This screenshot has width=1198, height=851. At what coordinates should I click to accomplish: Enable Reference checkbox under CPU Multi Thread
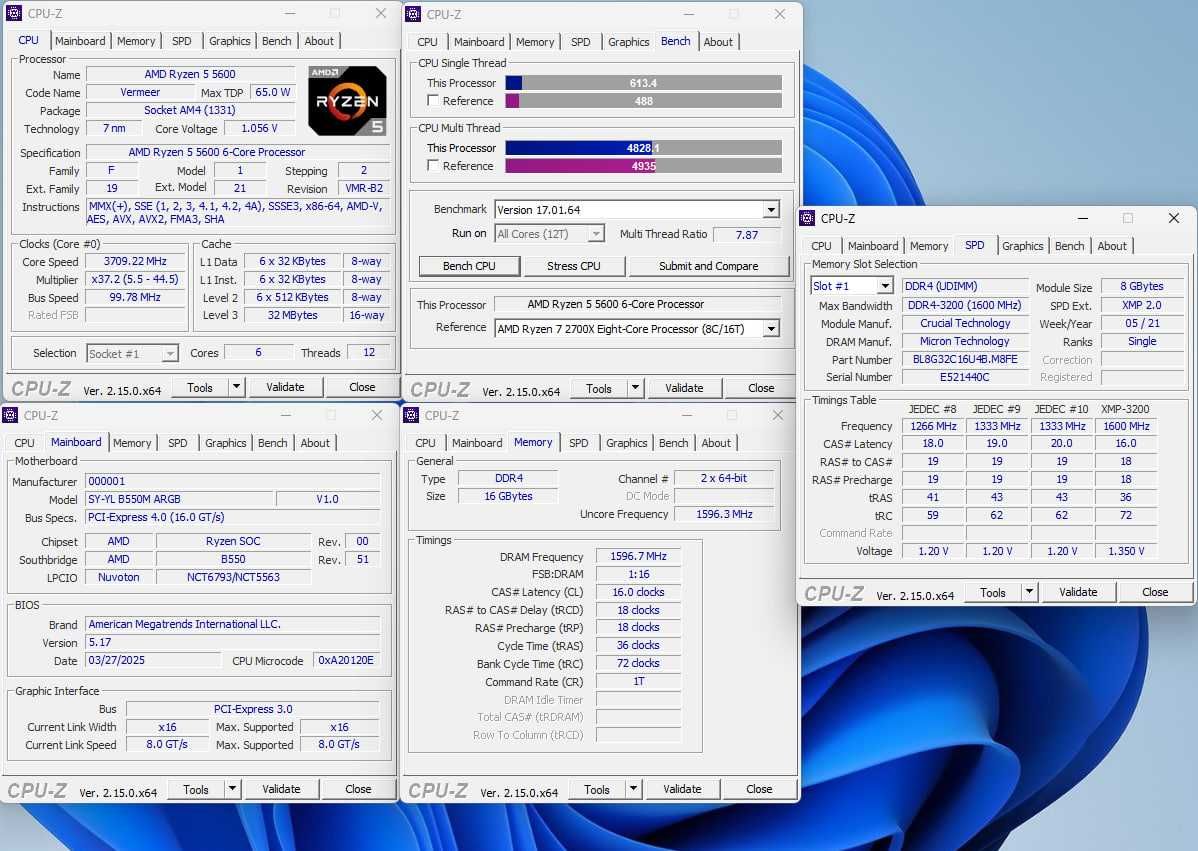(433, 165)
